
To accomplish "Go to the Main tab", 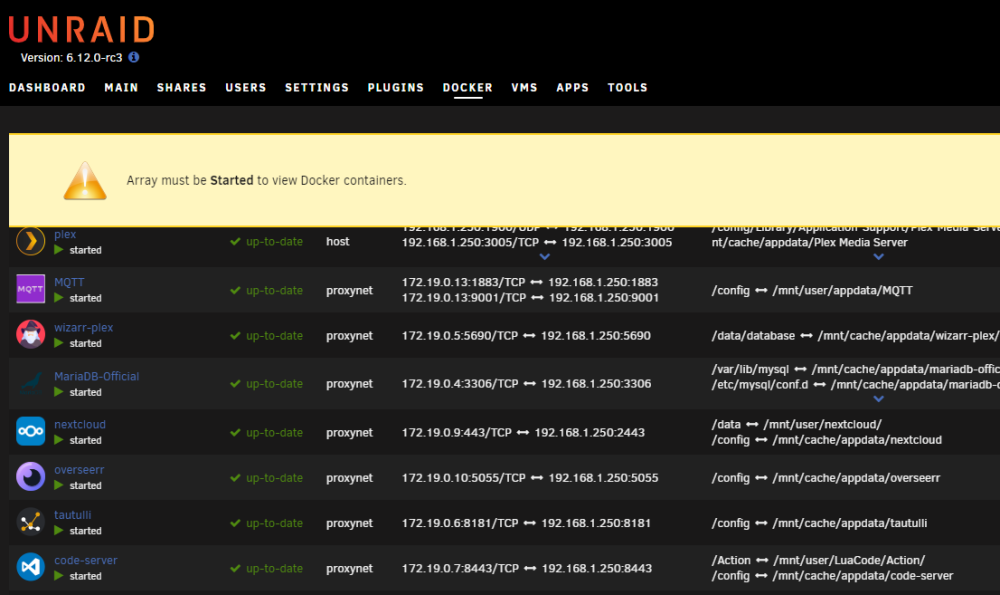I will 121,87.
